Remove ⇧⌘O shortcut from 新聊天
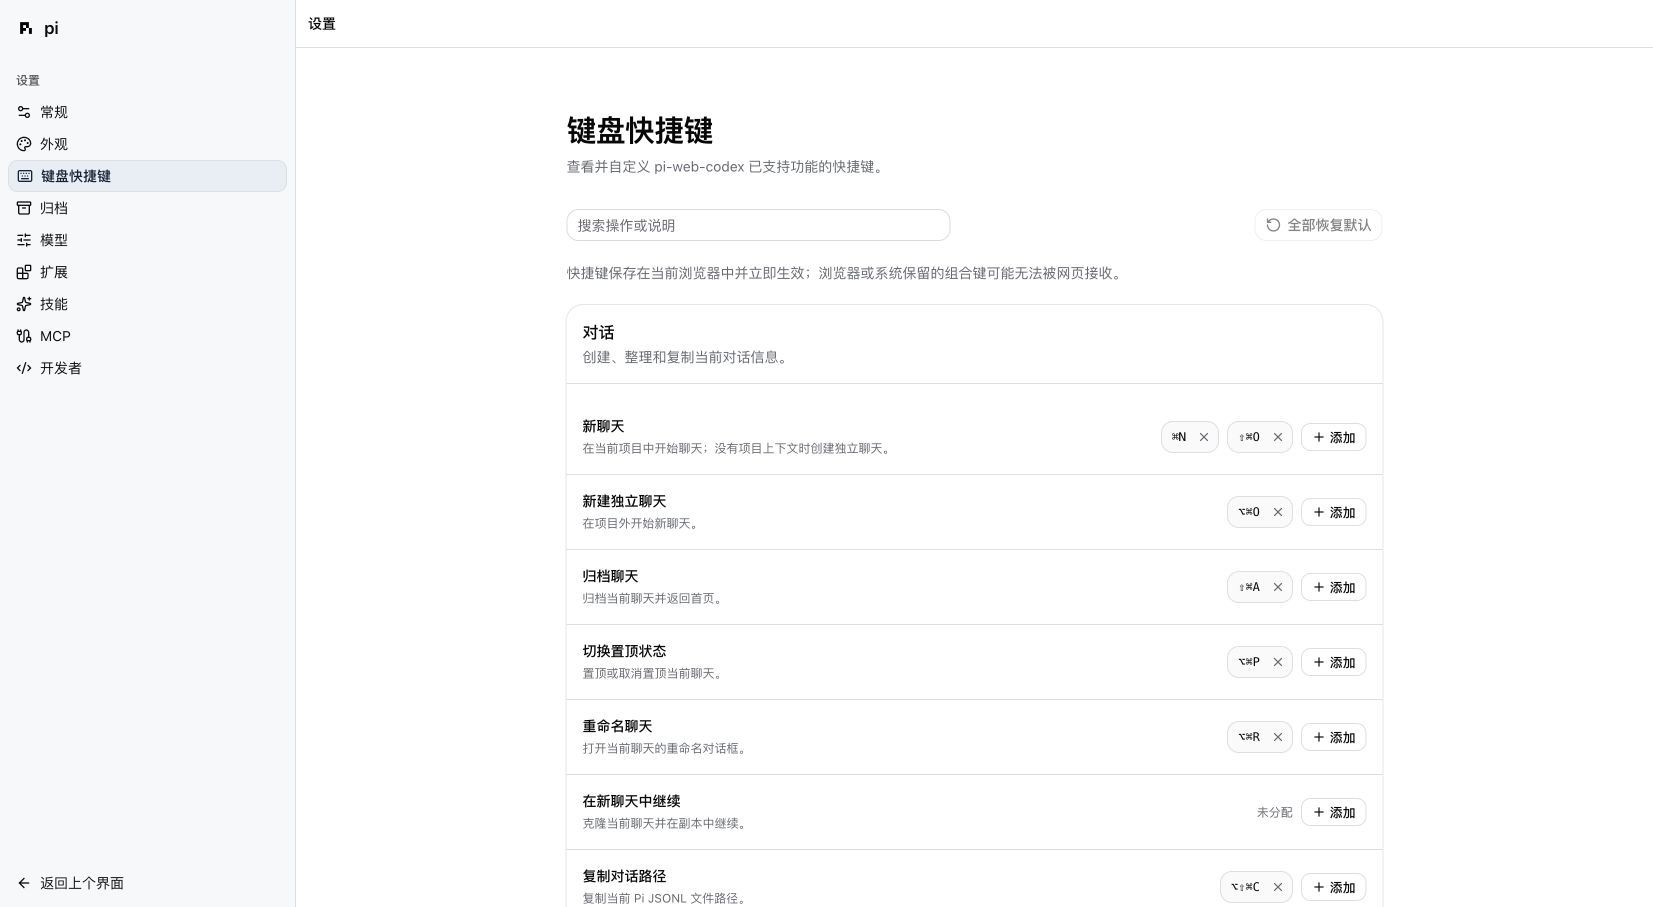 [1278, 437]
